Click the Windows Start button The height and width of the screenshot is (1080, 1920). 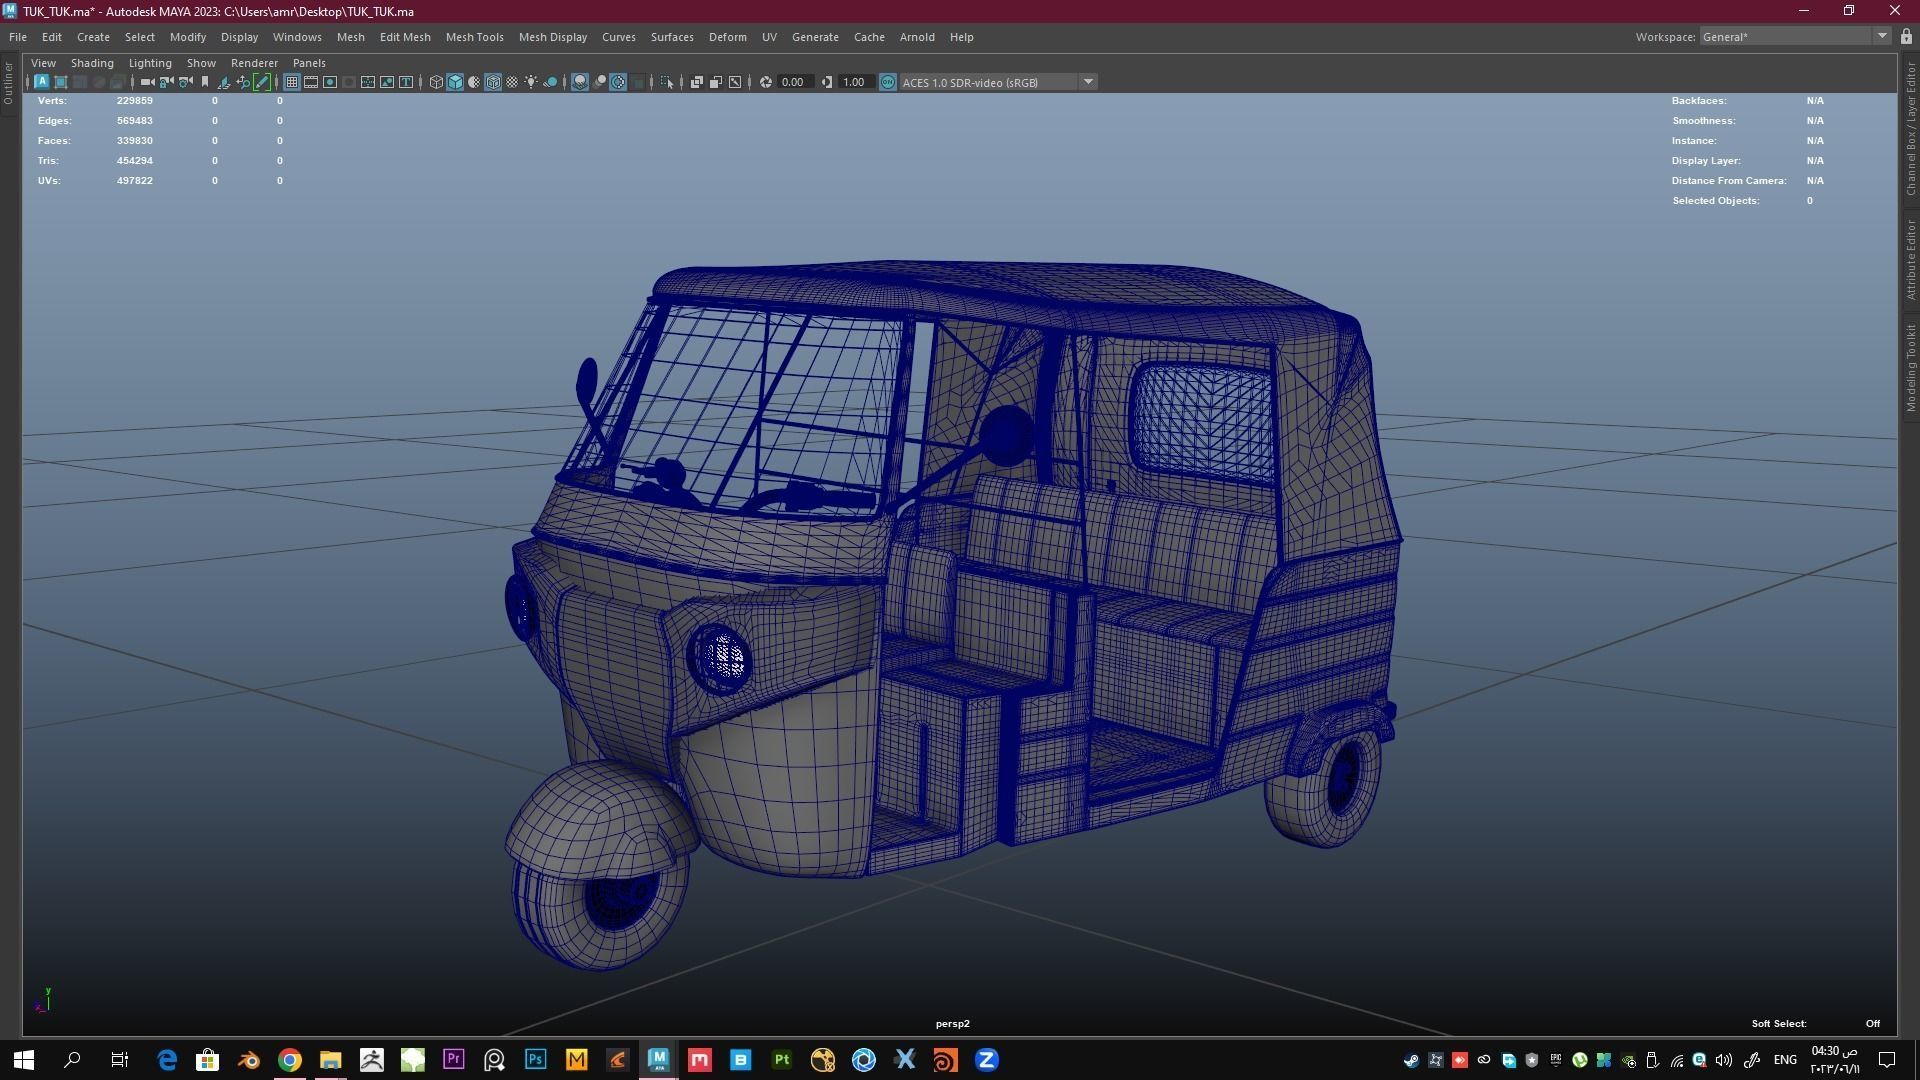pyautogui.click(x=24, y=1059)
